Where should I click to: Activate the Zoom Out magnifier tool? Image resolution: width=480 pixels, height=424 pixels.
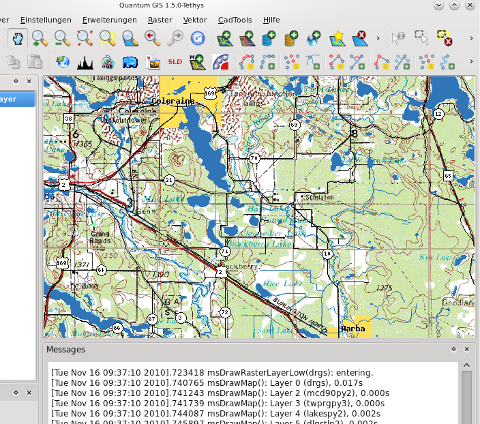pyautogui.click(x=62, y=39)
